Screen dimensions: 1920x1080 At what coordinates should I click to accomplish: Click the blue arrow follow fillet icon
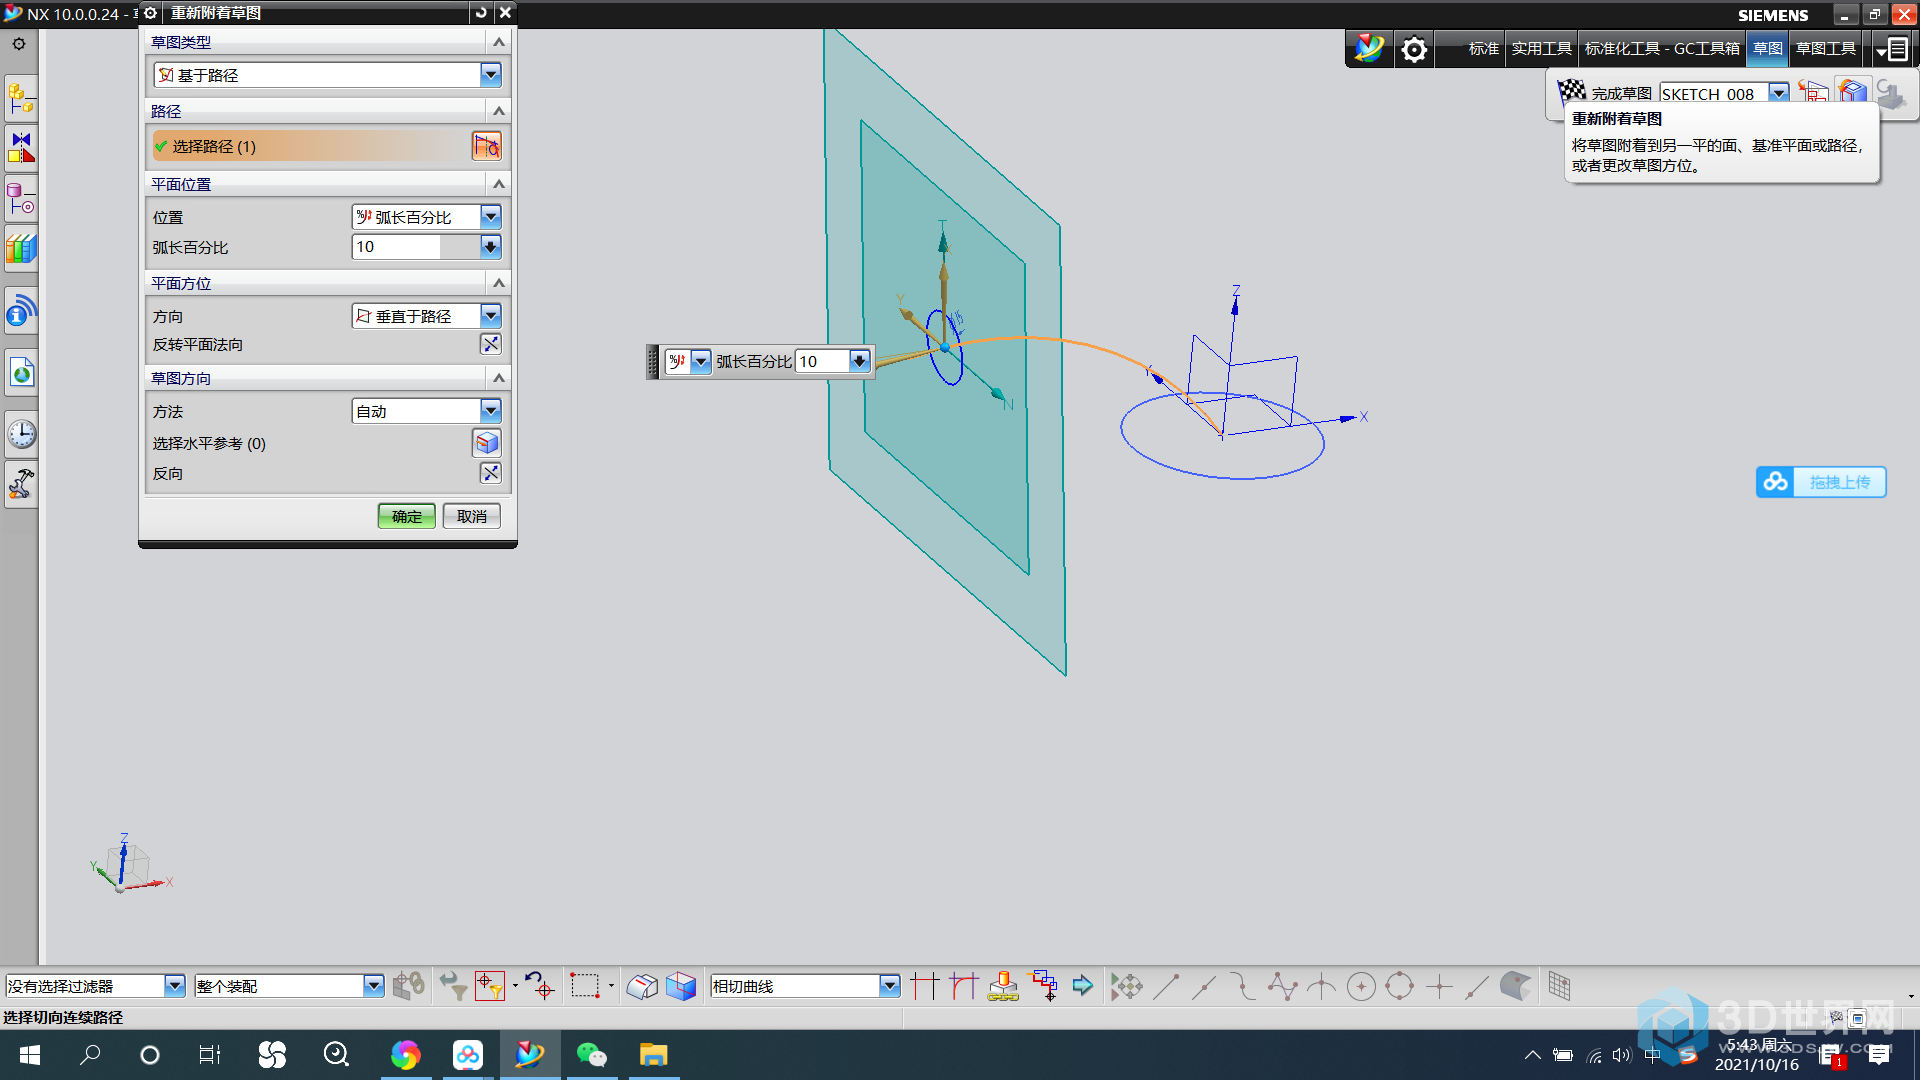[x=1083, y=986]
